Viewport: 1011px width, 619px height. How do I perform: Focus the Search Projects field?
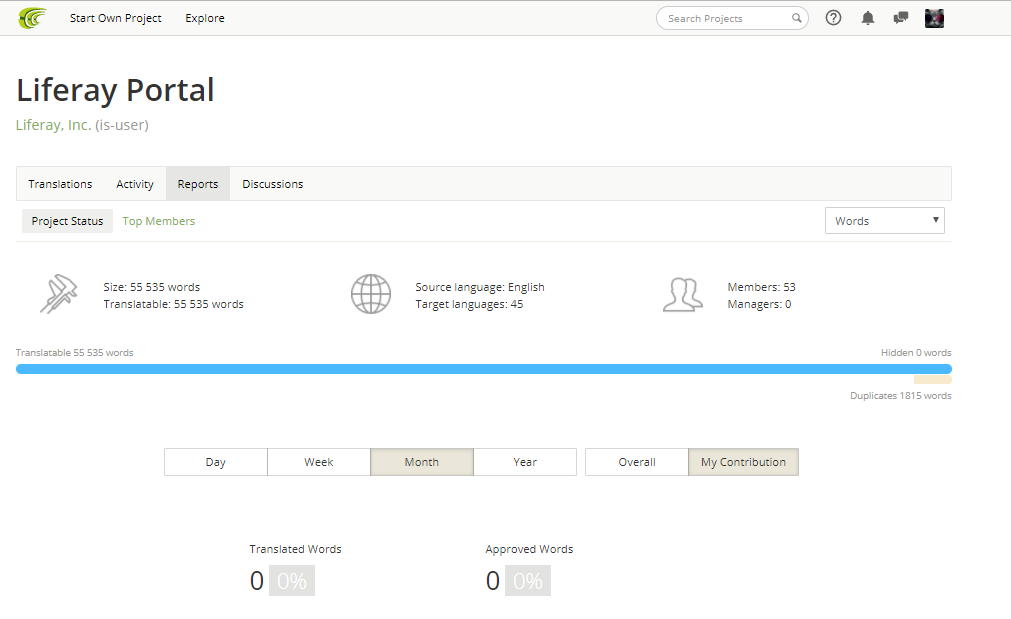[x=732, y=18]
